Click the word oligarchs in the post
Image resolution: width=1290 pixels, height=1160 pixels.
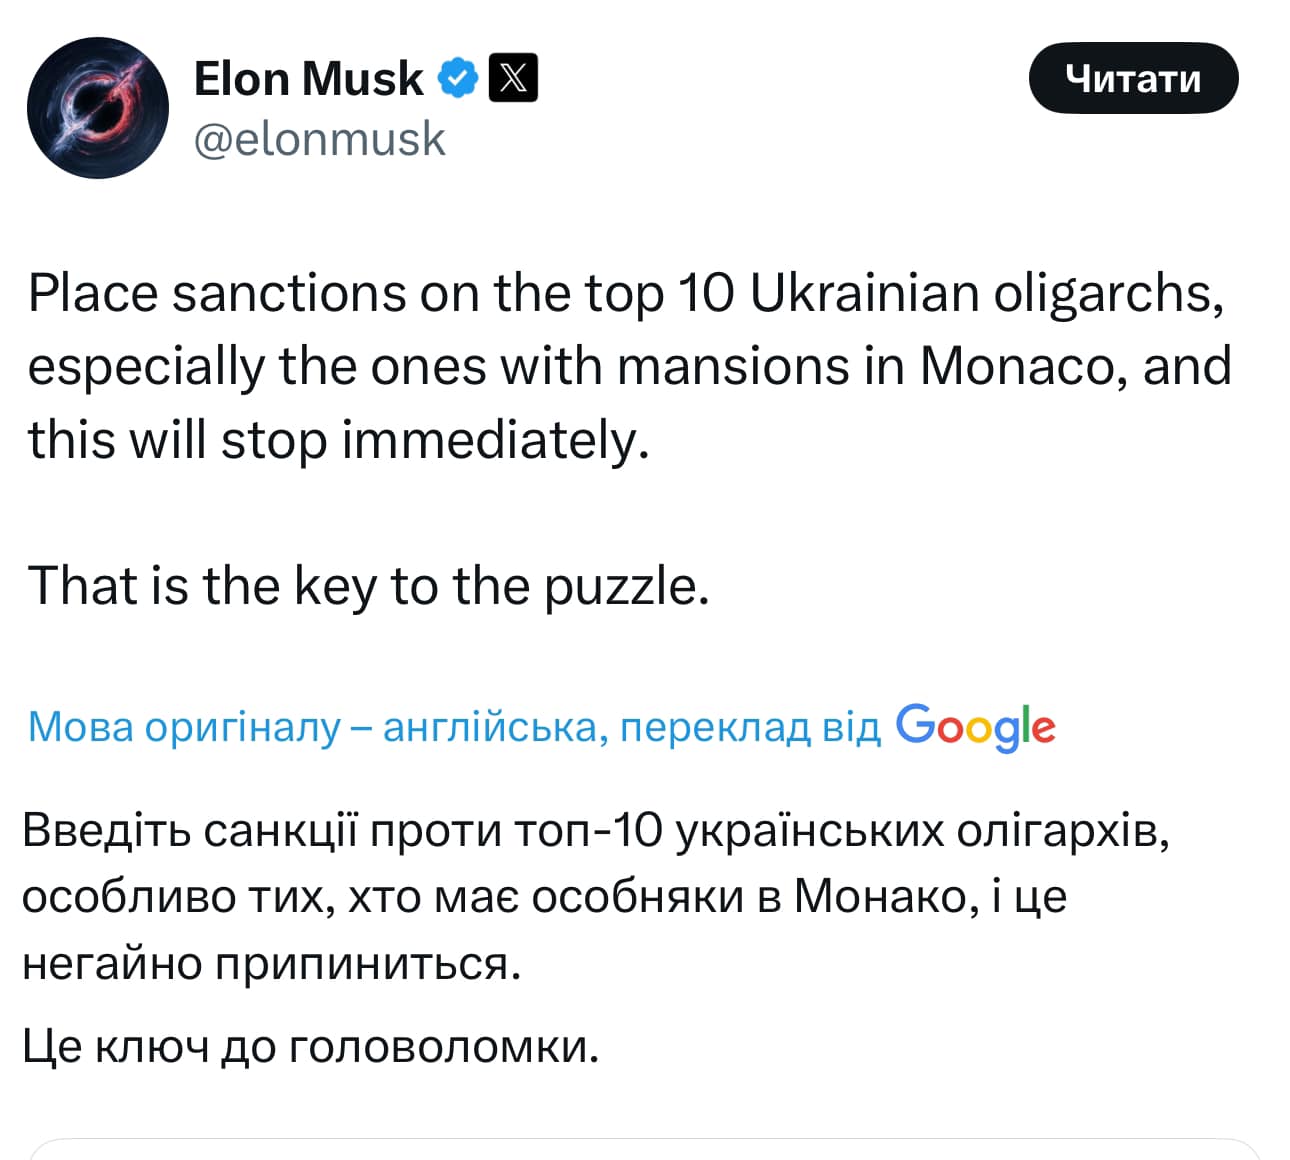point(1107,294)
